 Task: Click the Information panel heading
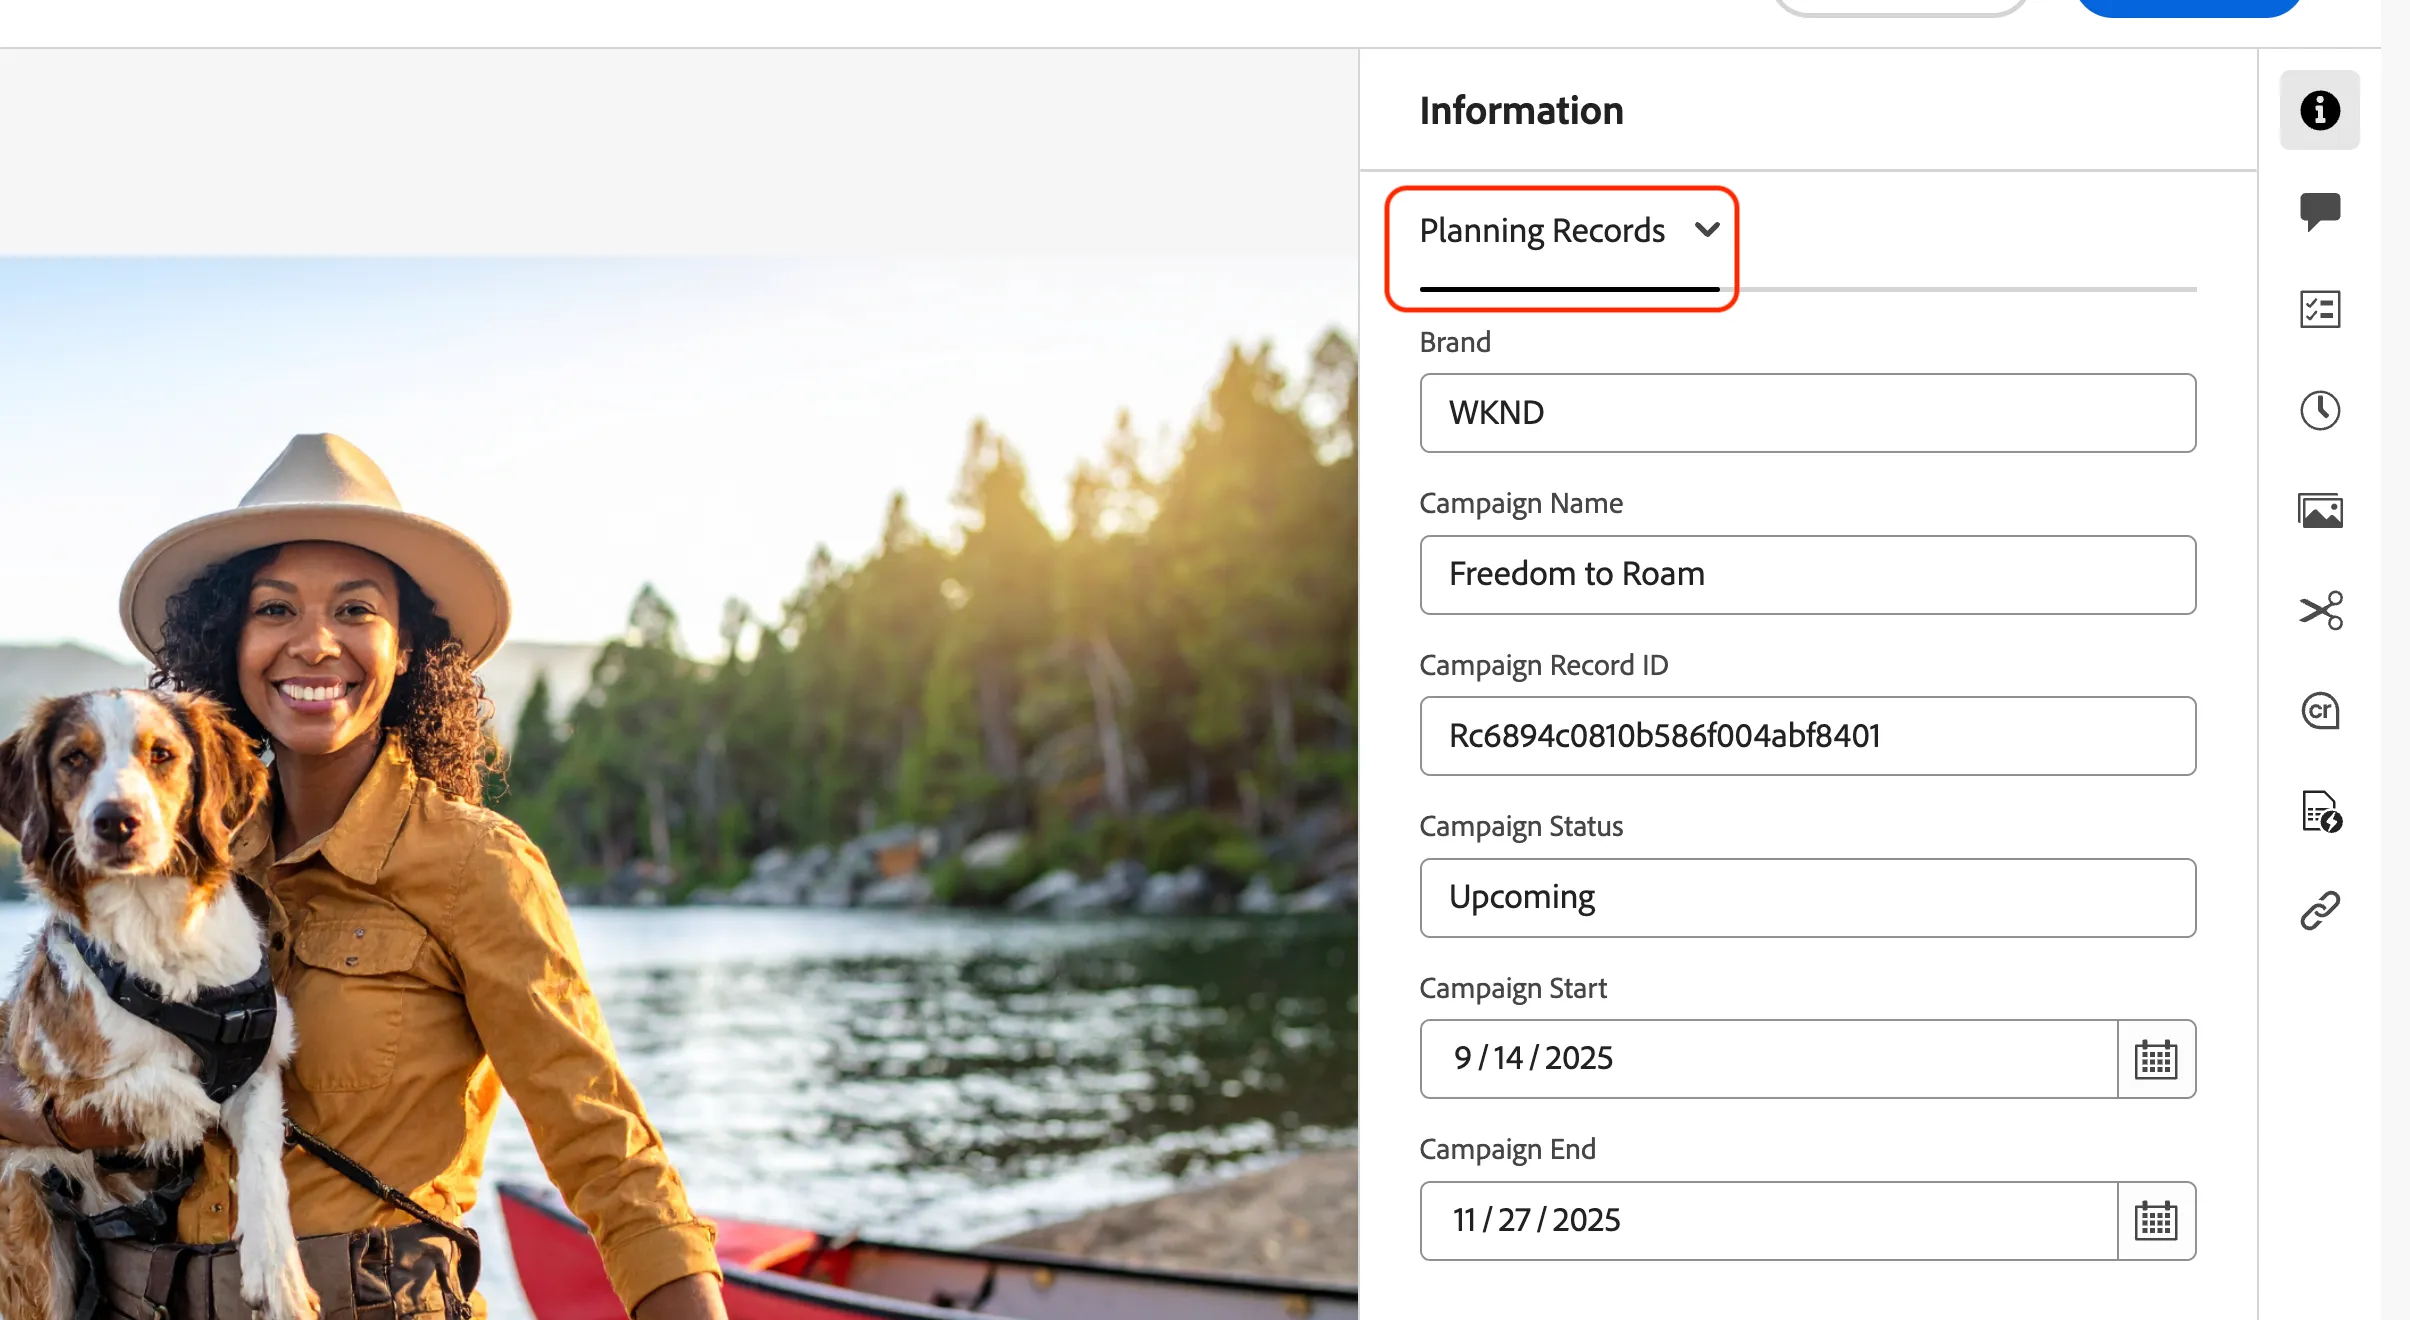click(1521, 111)
